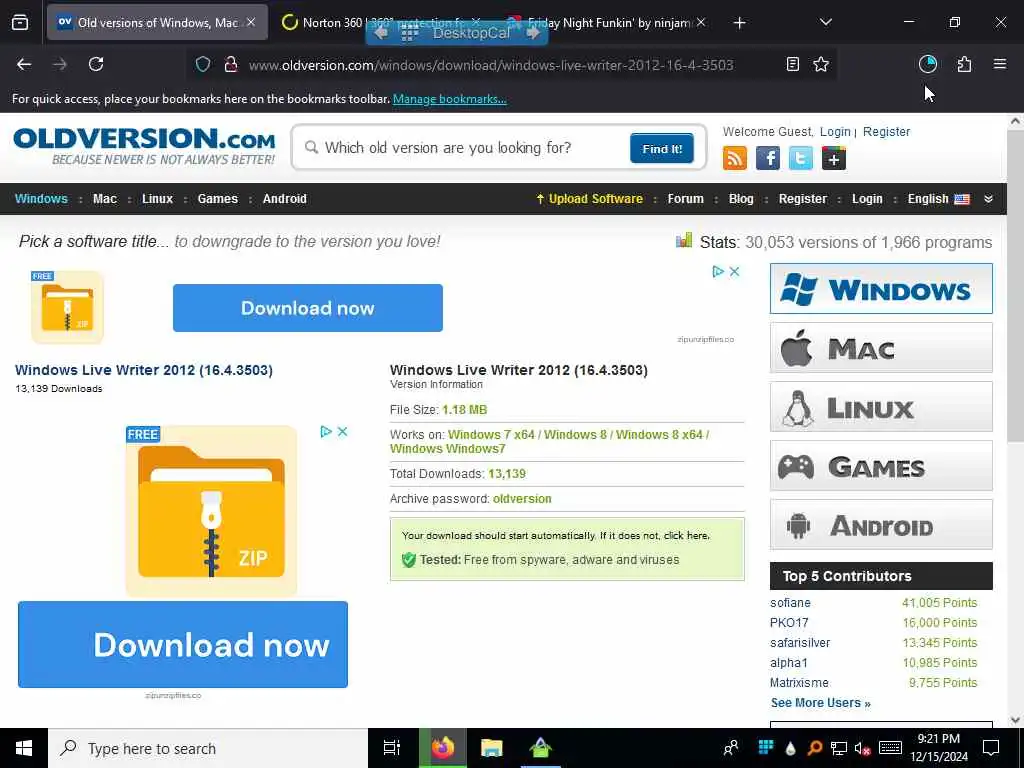Close the ZIP square ad with X
Image resolution: width=1024 pixels, height=768 pixels.
pos(342,432)
